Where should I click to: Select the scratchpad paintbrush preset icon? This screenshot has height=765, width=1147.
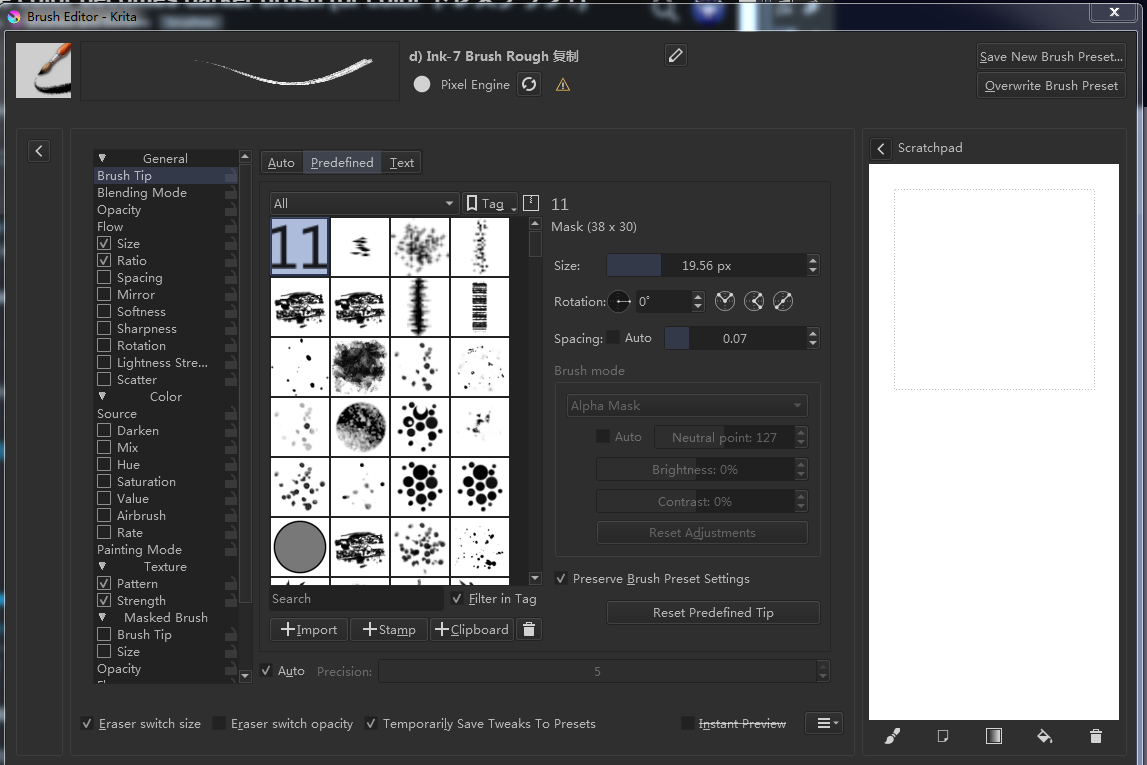pyautogui.click(x=892, y=736)
